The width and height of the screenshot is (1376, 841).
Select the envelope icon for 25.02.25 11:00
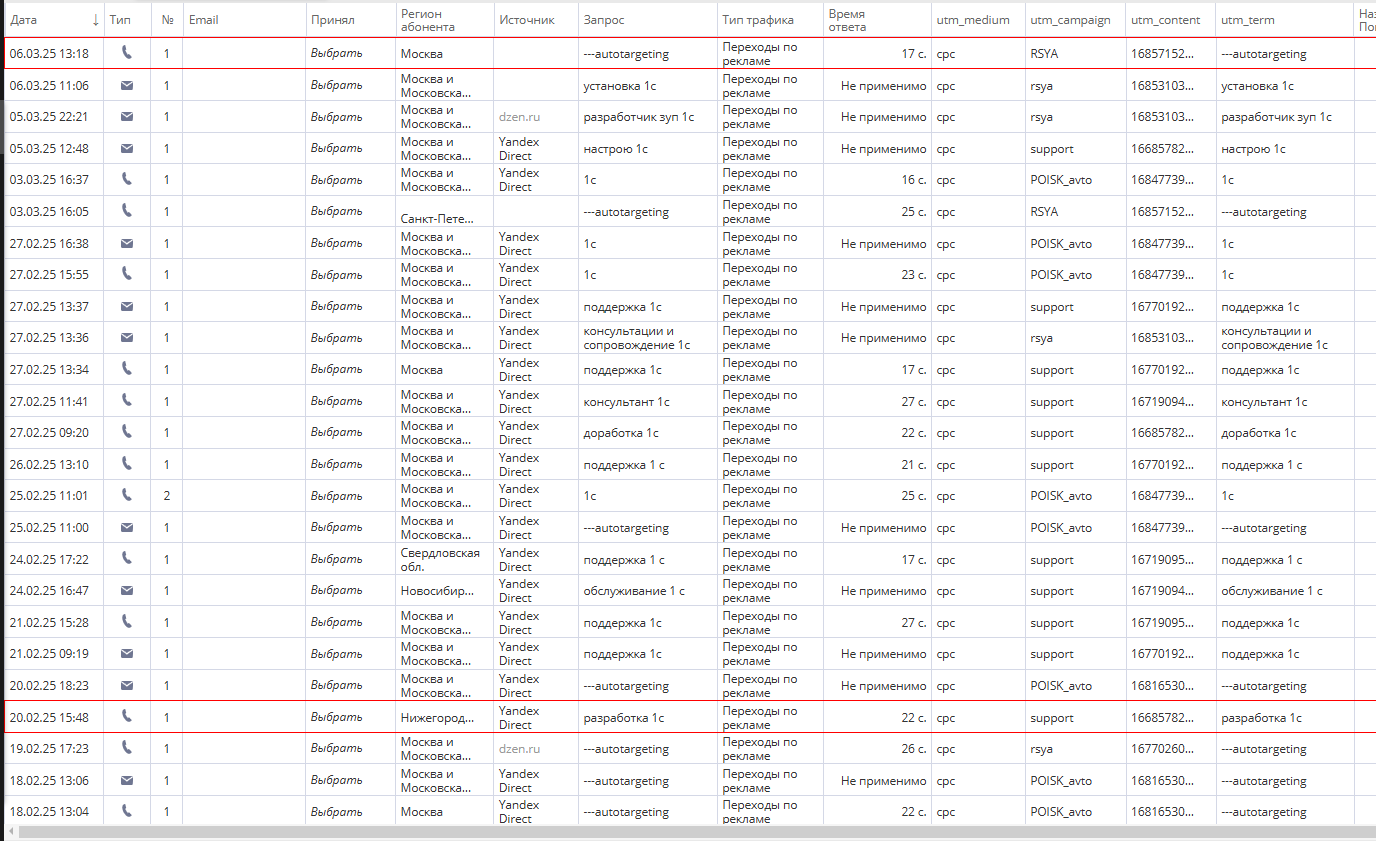coord(126,527)
